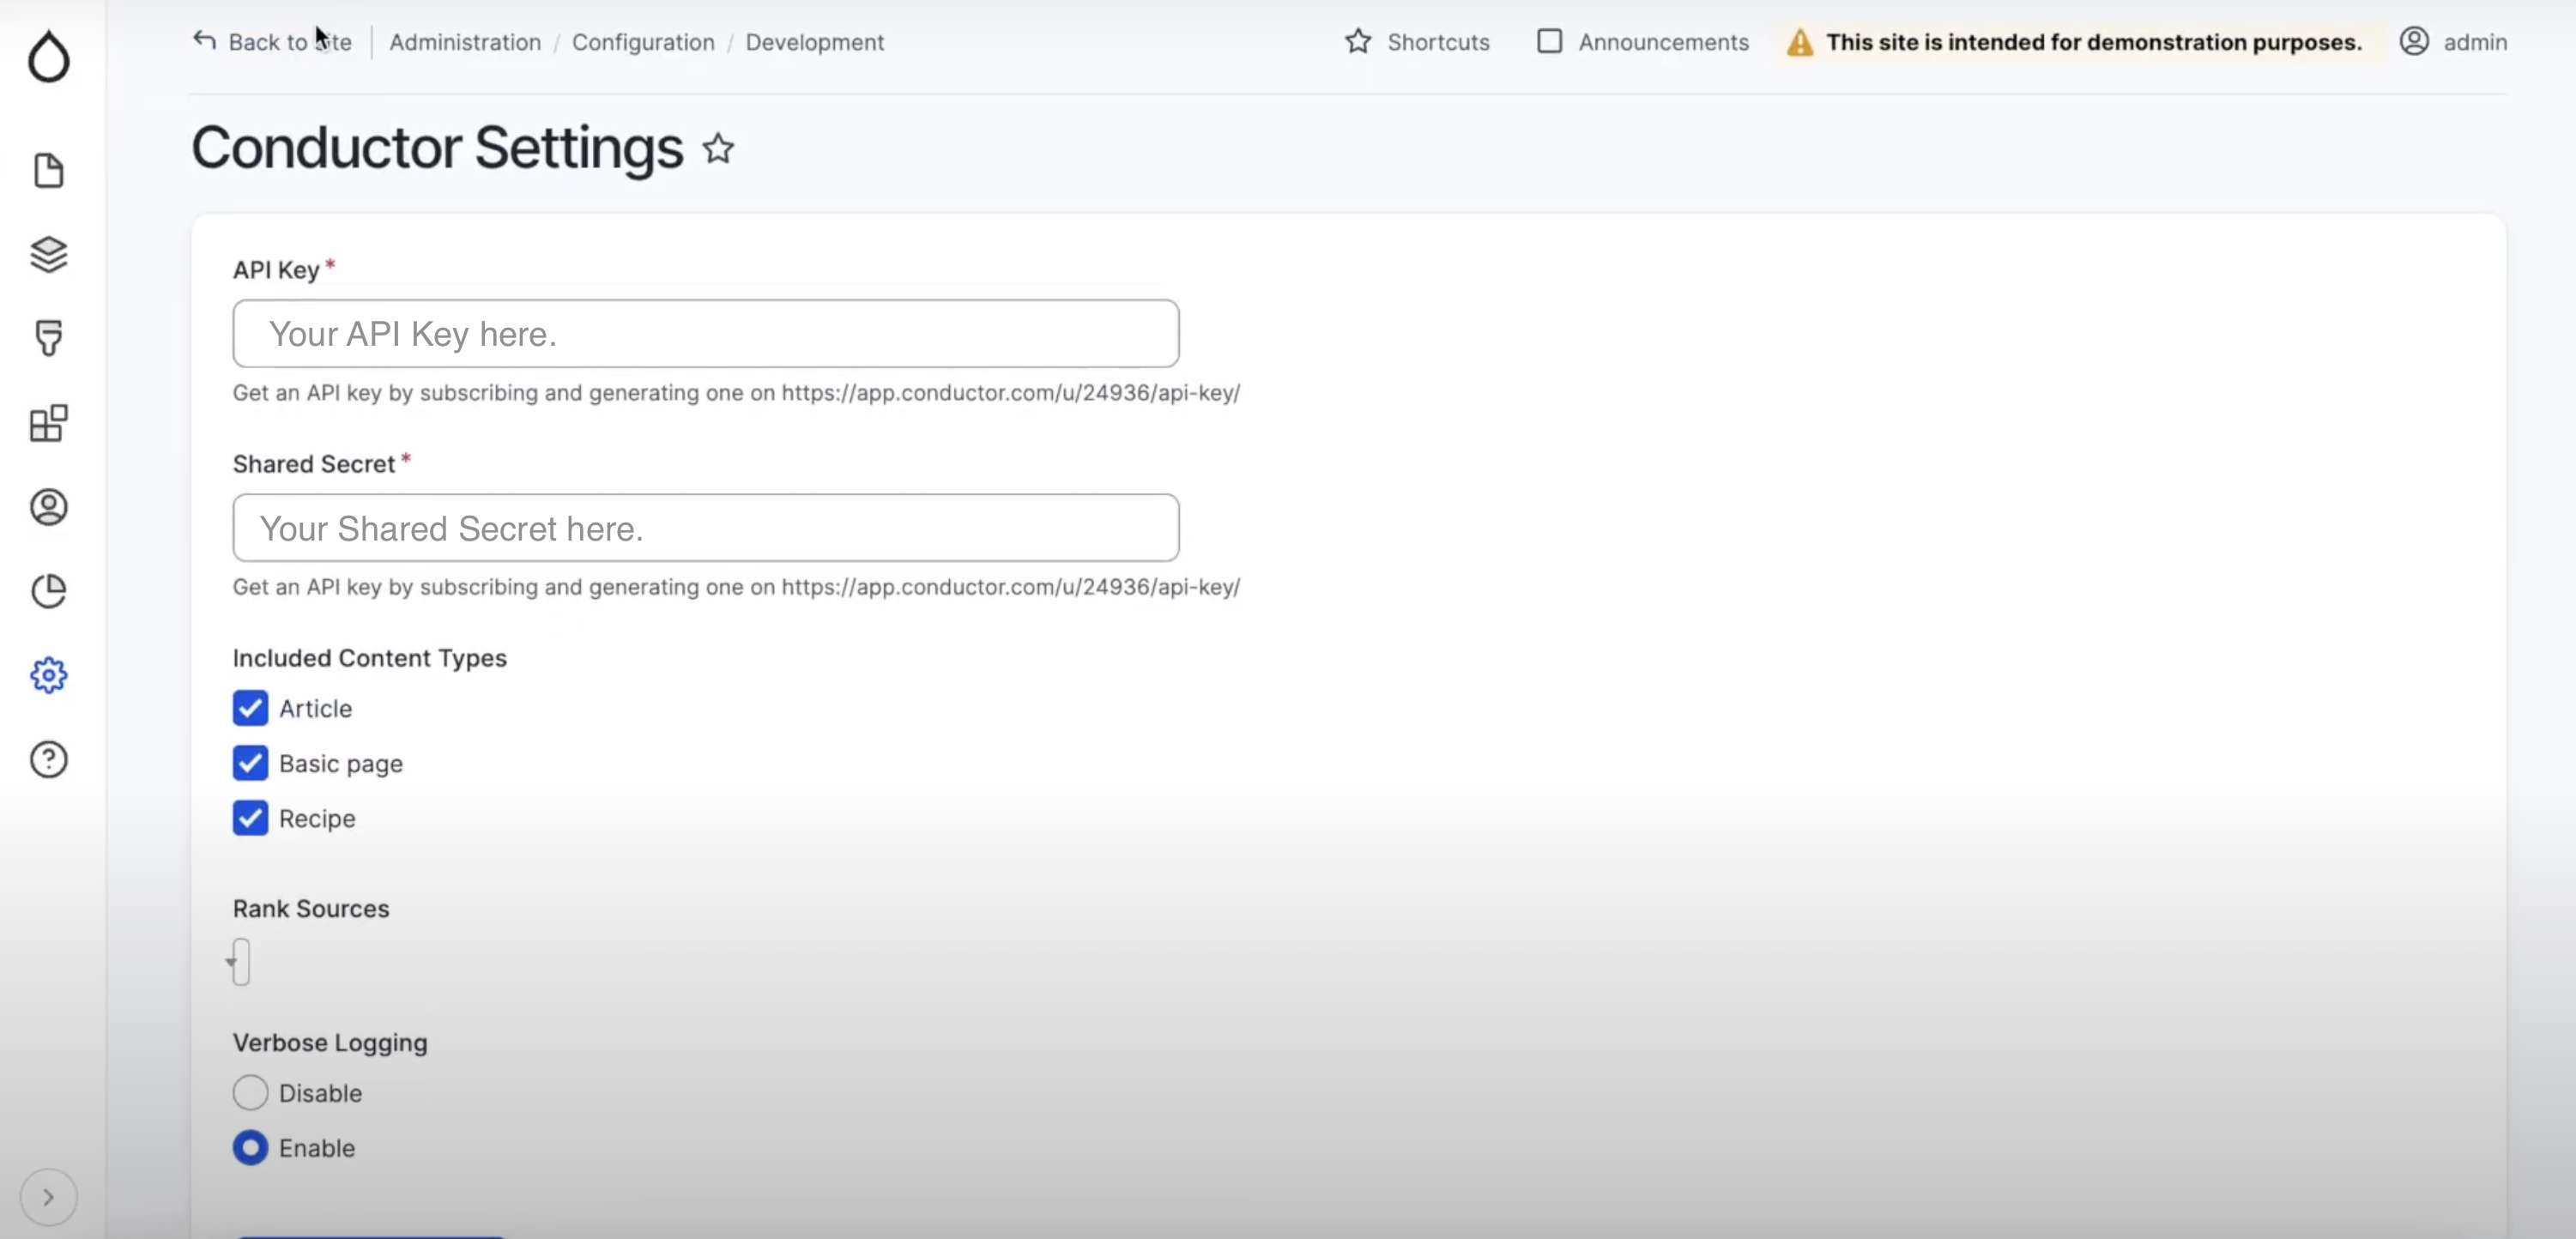Open the Configuration gear sidebar icon

(x=48, y=675)
